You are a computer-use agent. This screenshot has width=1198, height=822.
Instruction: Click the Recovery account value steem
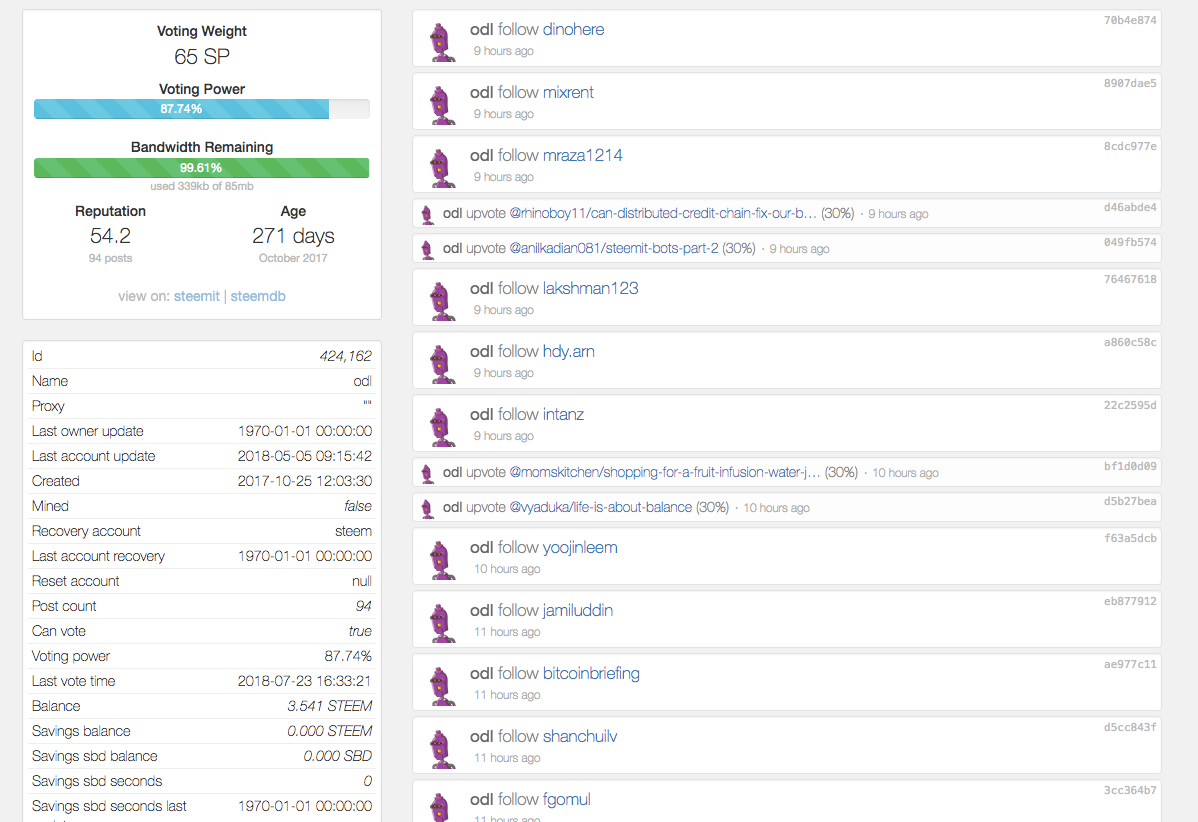pos(353,531)
